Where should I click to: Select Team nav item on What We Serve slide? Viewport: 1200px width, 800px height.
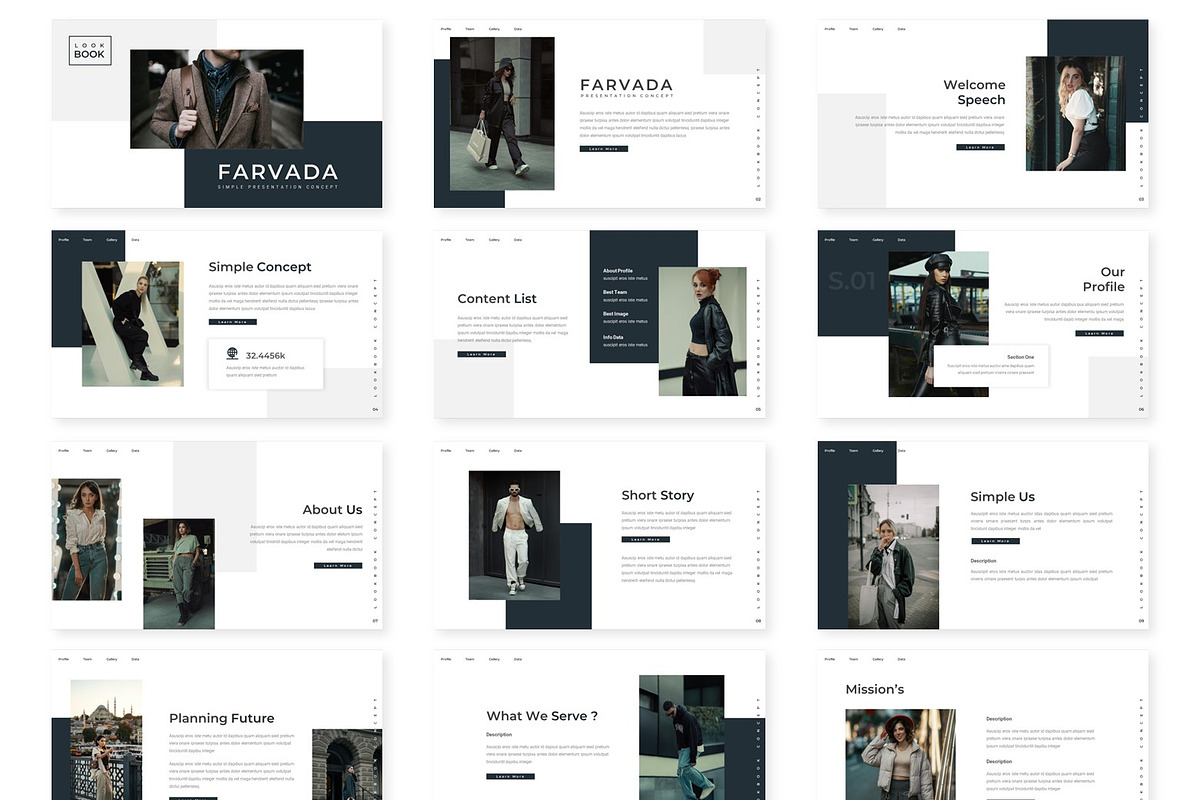(470, 659)
